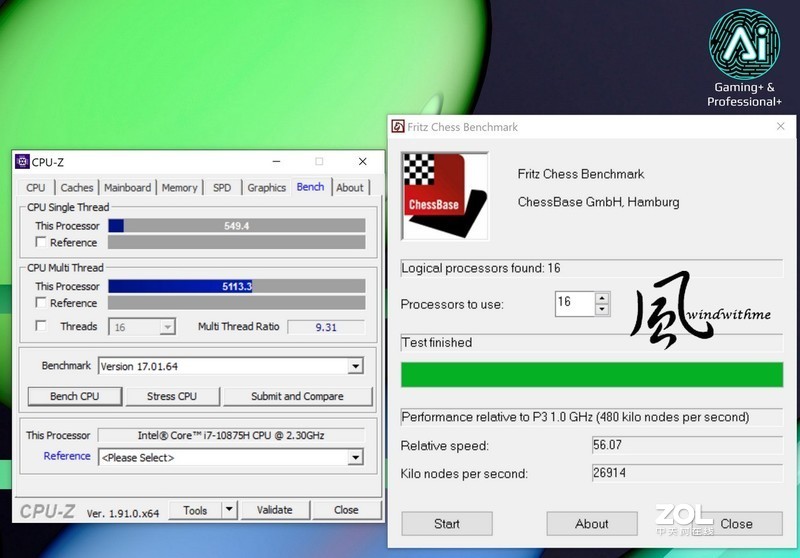Screen dimensions: 800x558
Task: Switch to the SPD tab
Action: pos(222,188)
